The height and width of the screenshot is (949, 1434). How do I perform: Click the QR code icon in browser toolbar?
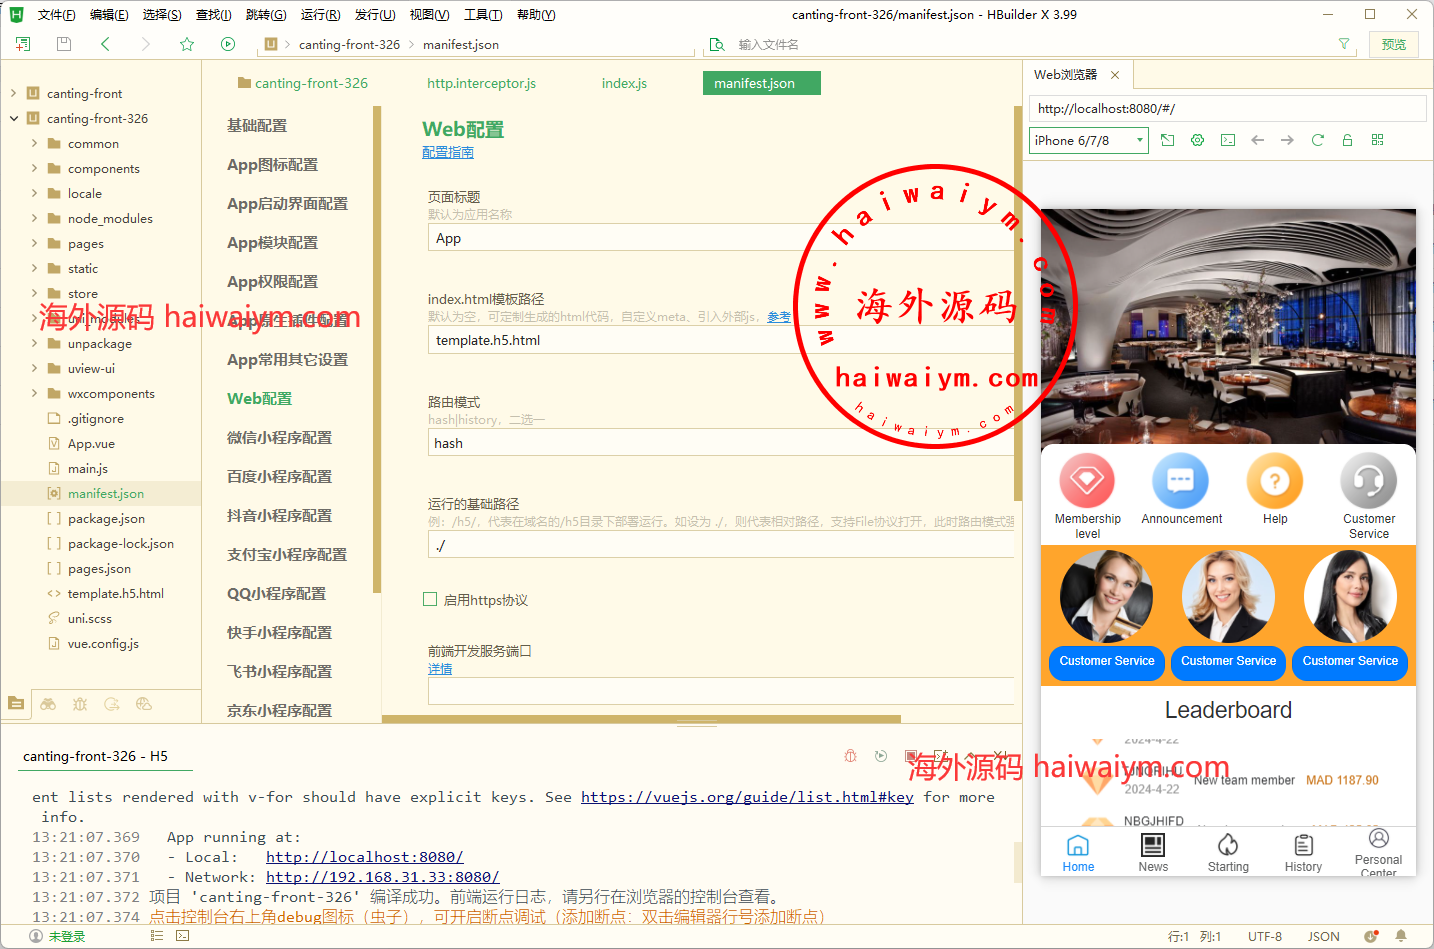click(x=1377, y=140)
